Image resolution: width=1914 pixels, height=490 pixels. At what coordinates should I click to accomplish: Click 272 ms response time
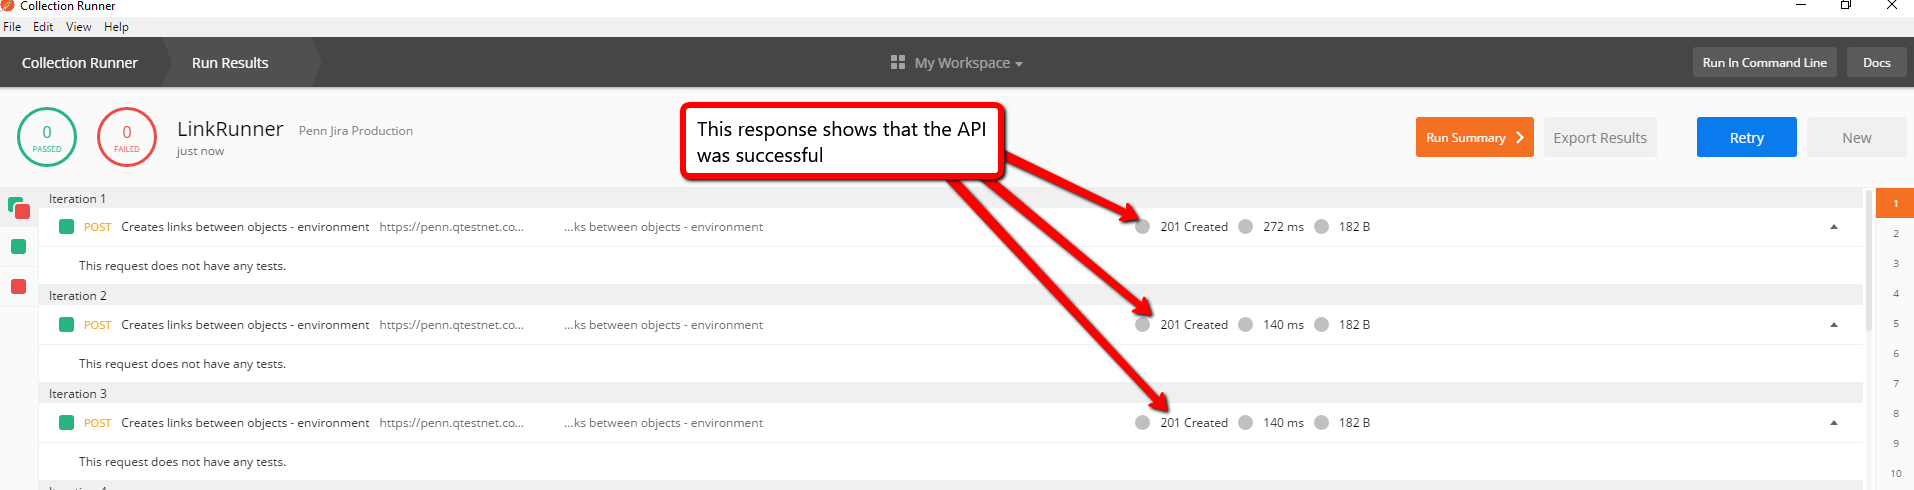1283,227
